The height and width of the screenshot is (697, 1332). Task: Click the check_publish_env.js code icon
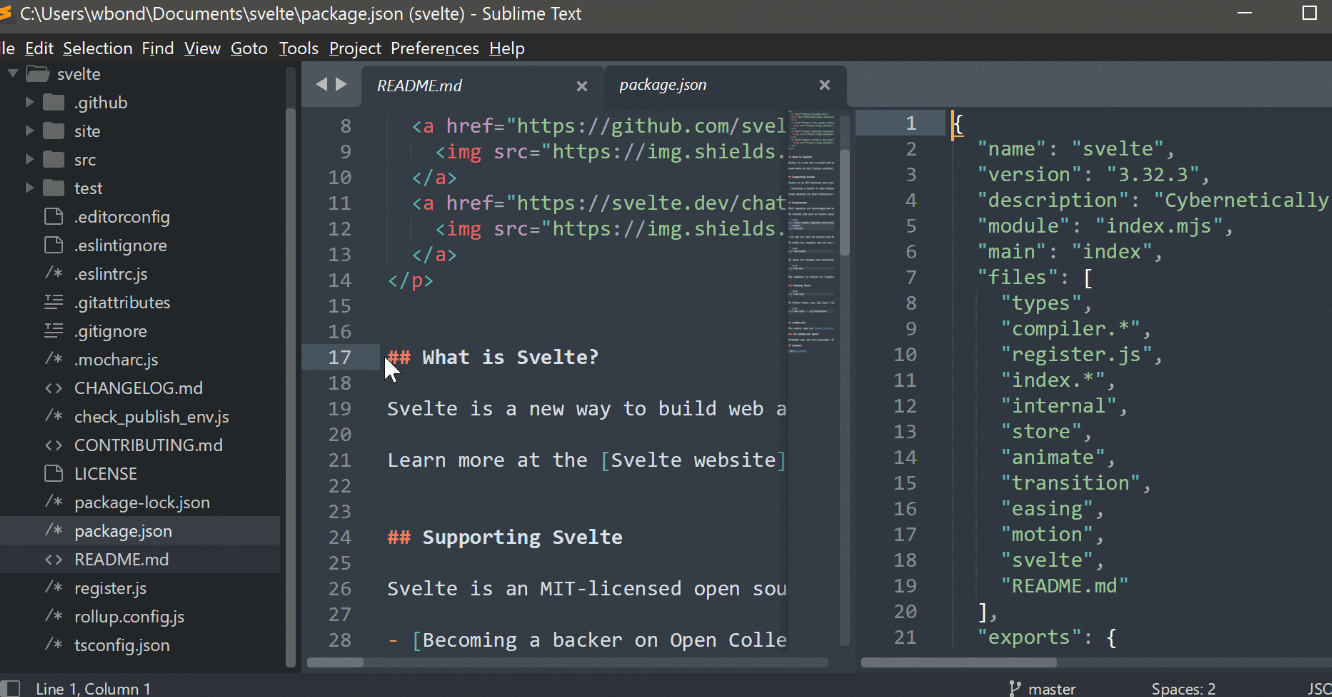click(54, 416)
